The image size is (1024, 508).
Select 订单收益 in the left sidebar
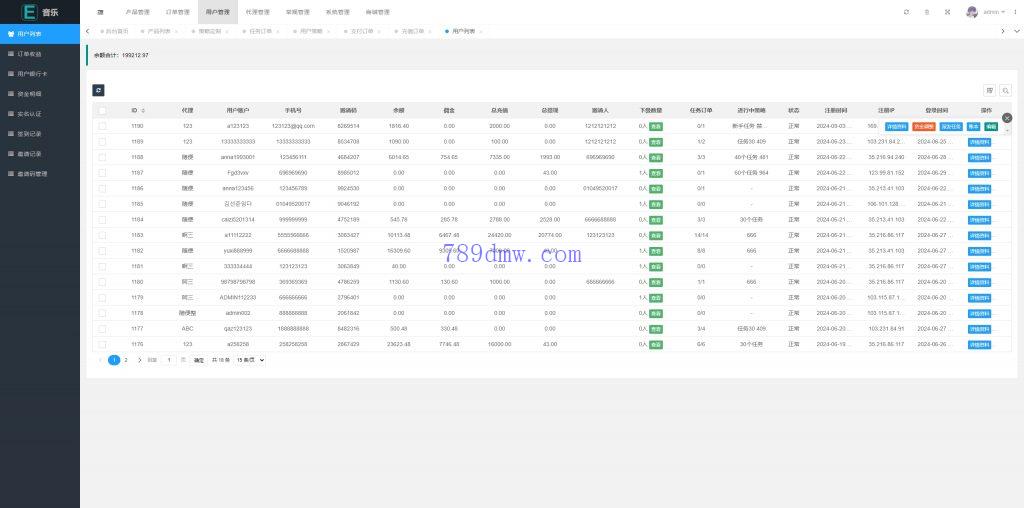coord(30,53)
